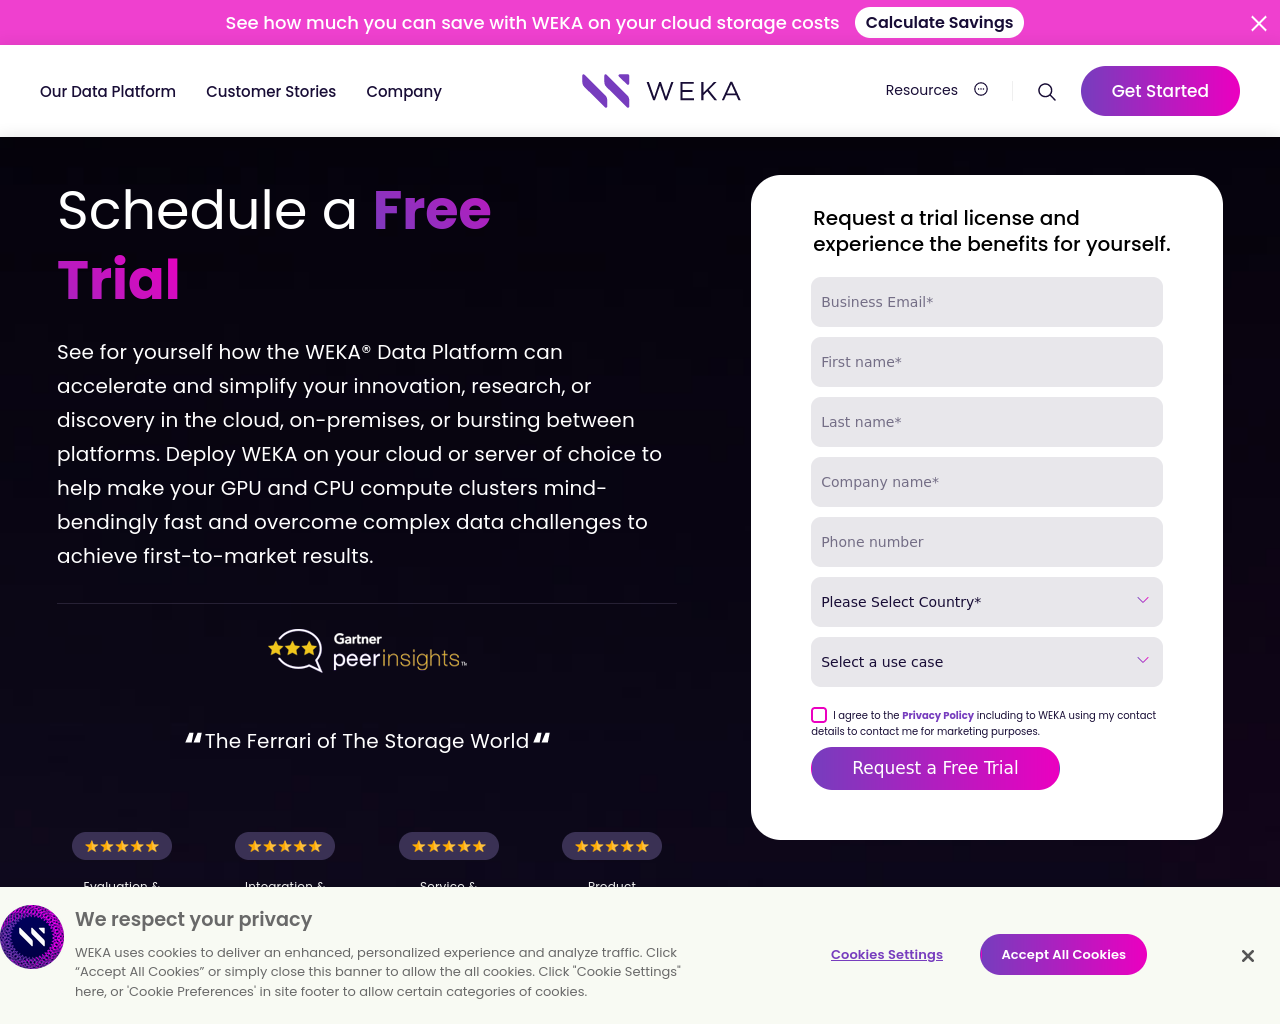Open the Our Data Platform menu
1280x1024 pixels.
click(108, 91)
